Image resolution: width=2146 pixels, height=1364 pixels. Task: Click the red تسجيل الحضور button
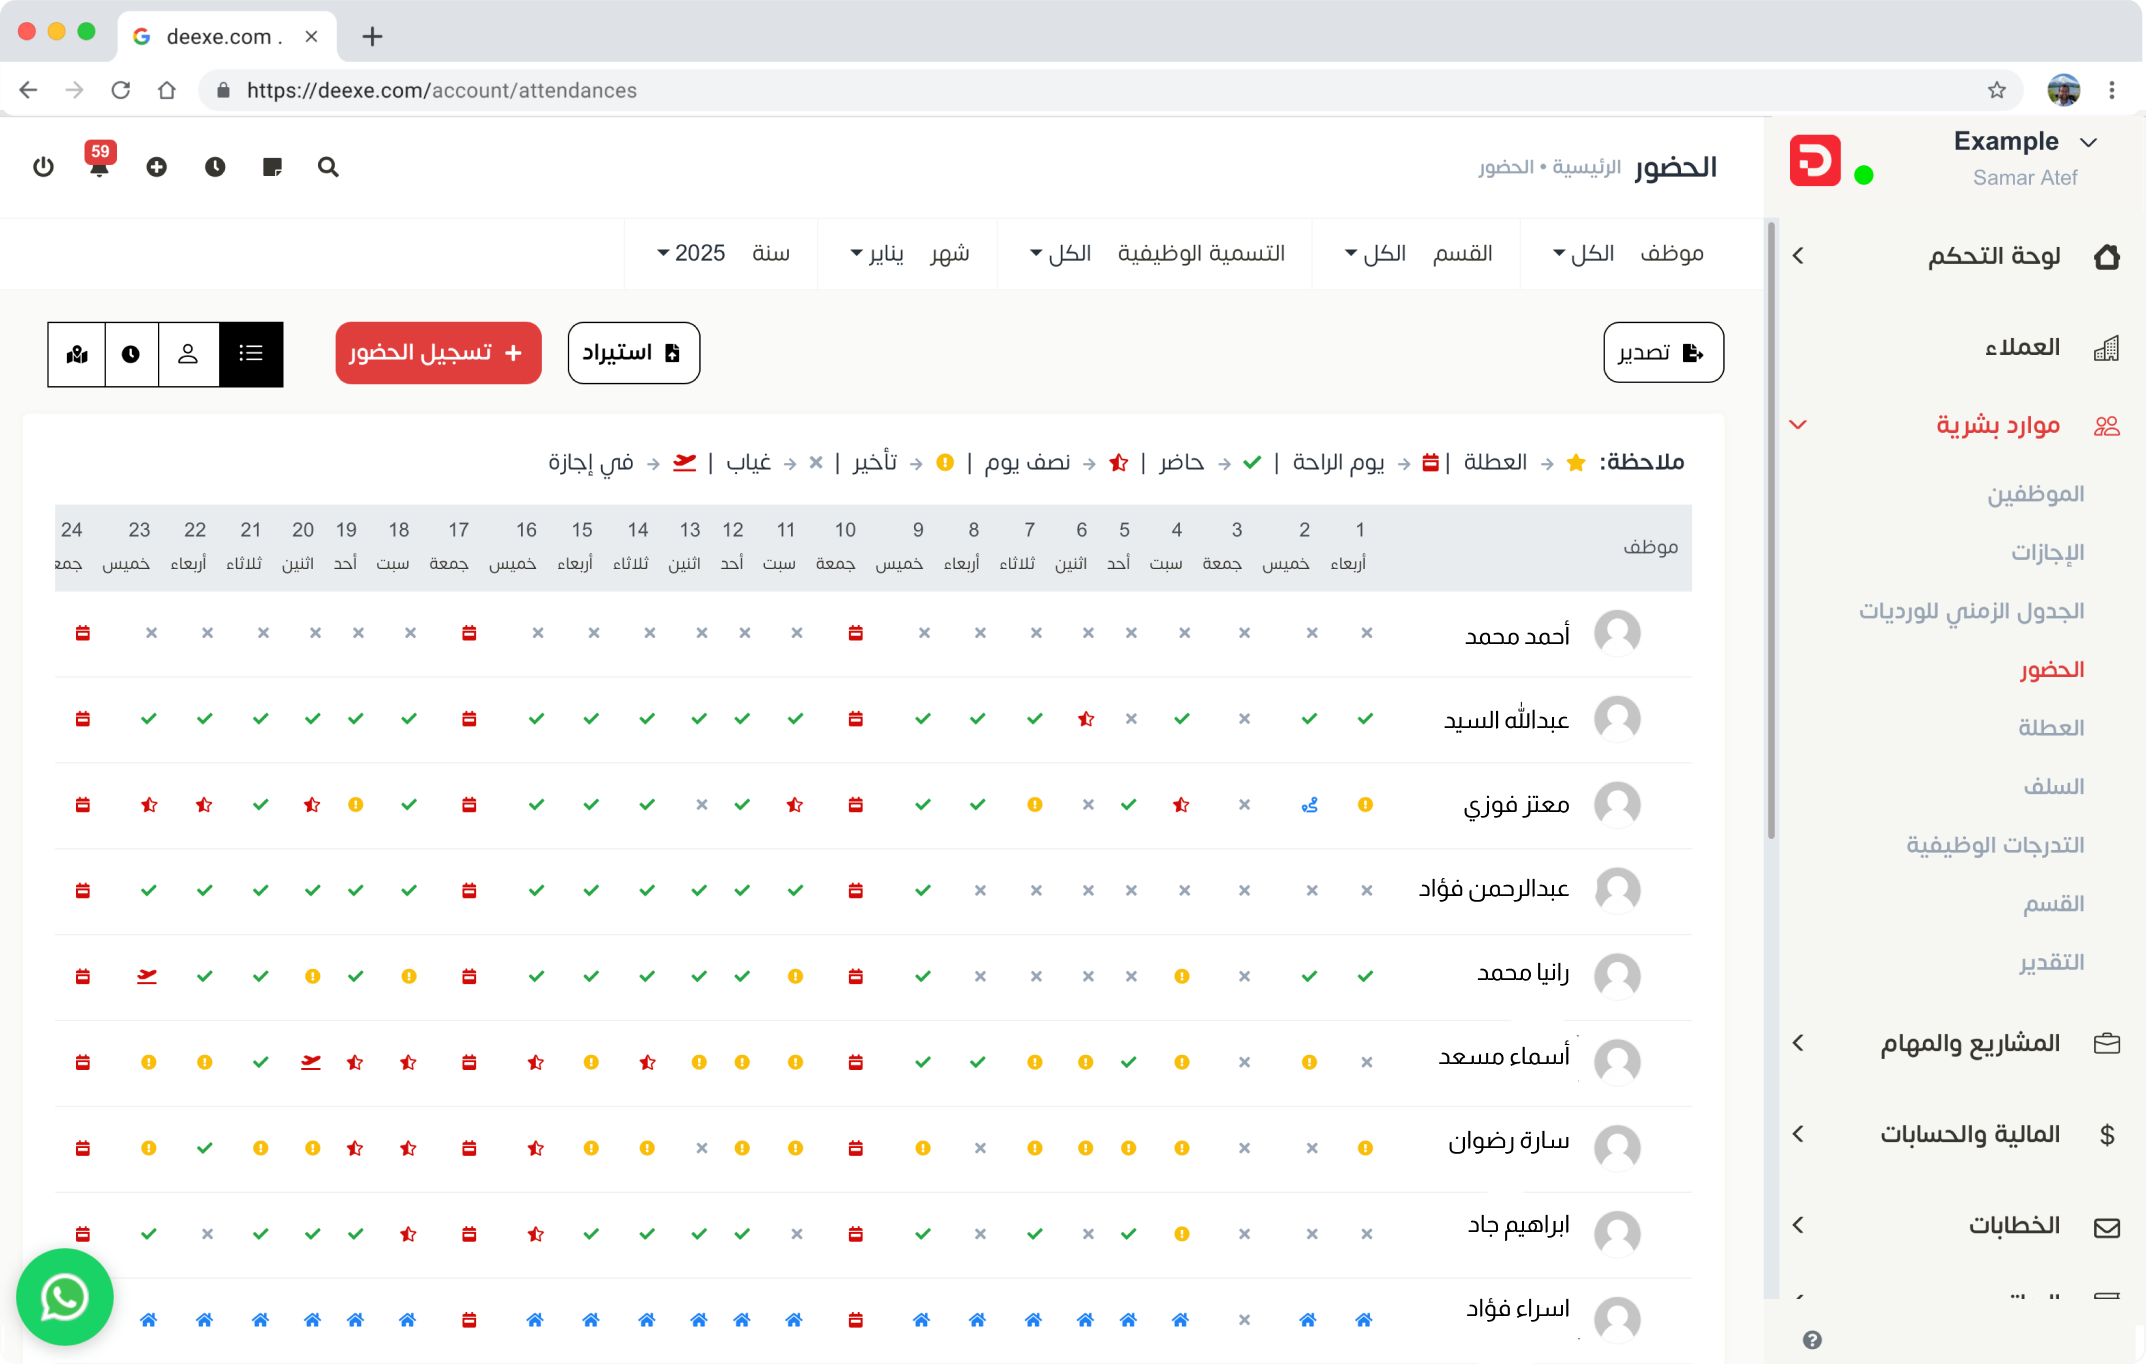[x=438, y=353]
